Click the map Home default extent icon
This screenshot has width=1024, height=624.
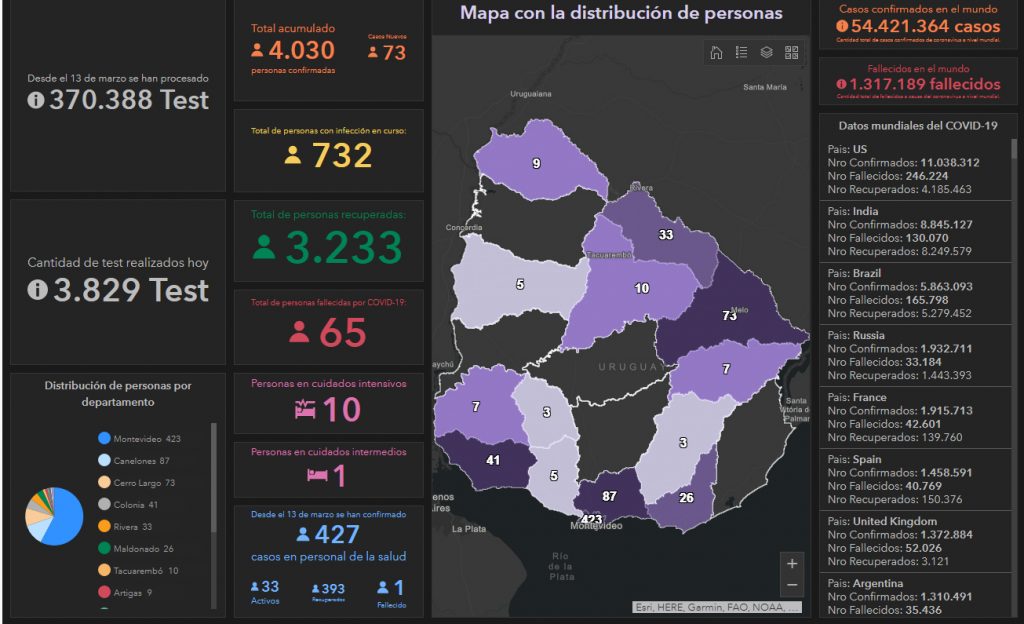716,53
